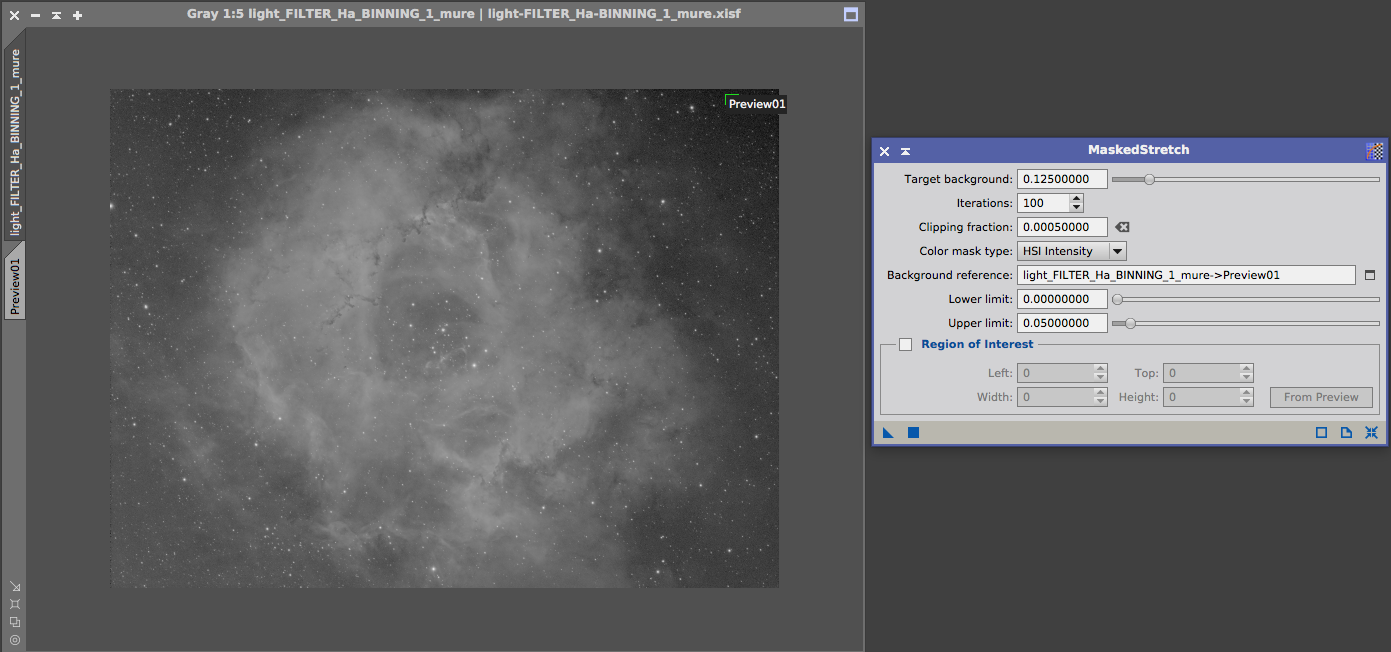1391x652 pixels.
Task: Decrease Iterations with the down arrow
Action: (1076, 208)
